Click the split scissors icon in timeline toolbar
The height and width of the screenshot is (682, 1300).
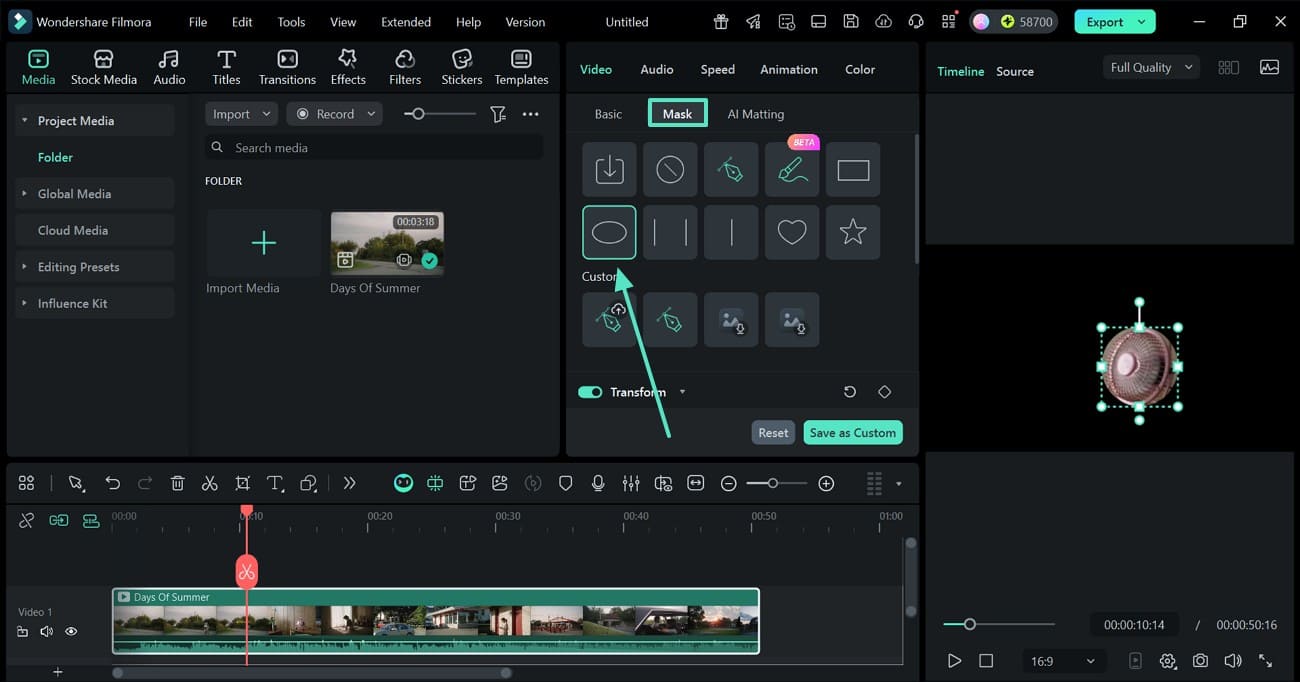(x=209, y=483)
